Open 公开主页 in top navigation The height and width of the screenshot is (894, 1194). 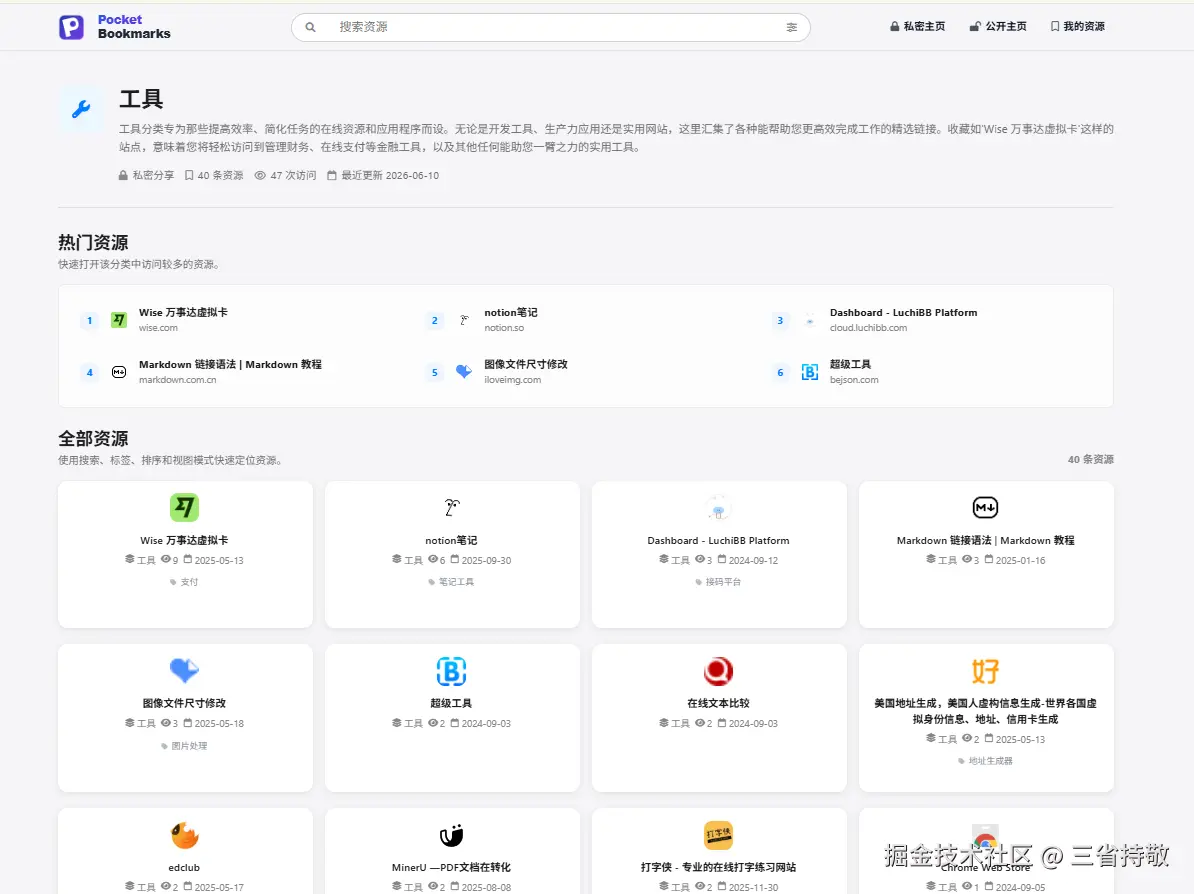pyautogui.click(x=998, y=27)
